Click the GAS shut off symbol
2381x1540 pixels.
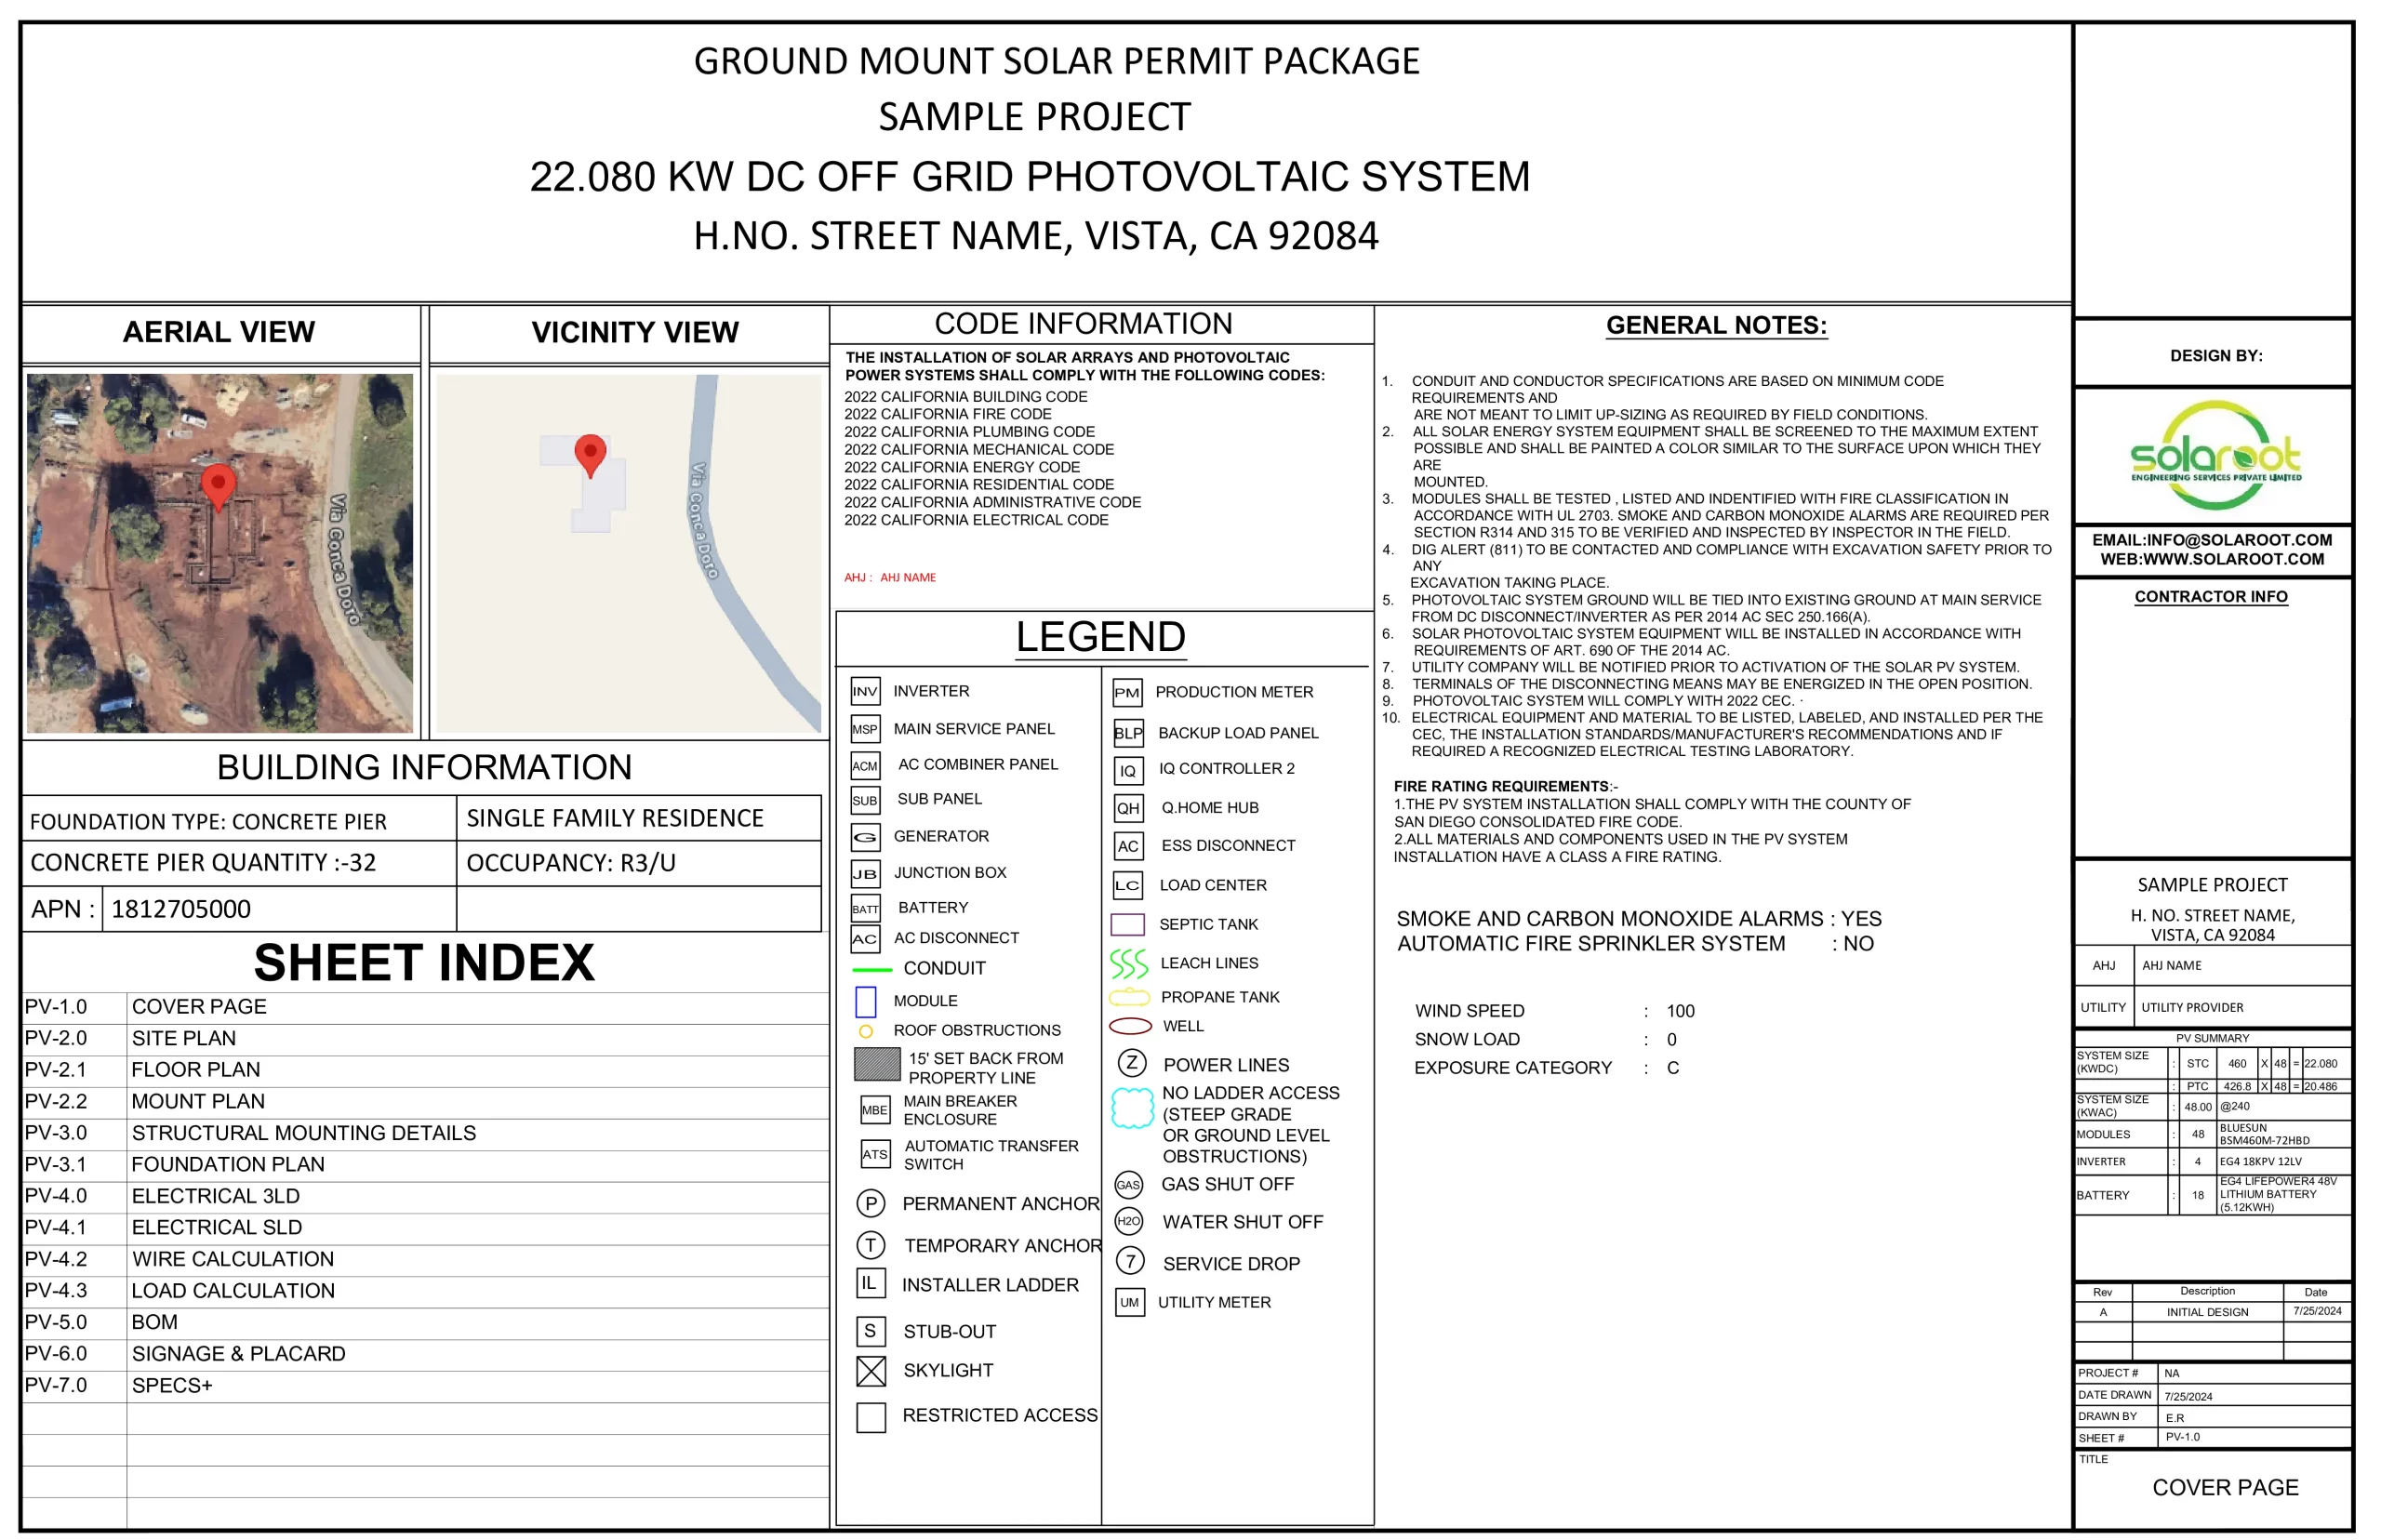[1128, 1185]
